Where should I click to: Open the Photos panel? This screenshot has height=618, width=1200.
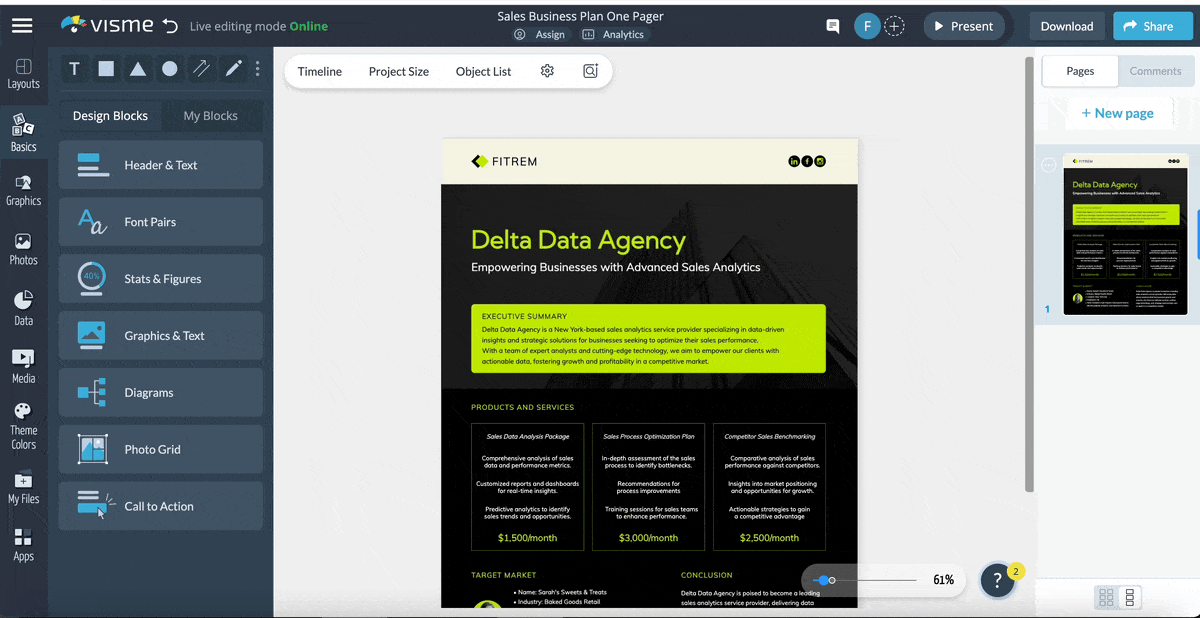pyautogui.click(x=24, y=248)
